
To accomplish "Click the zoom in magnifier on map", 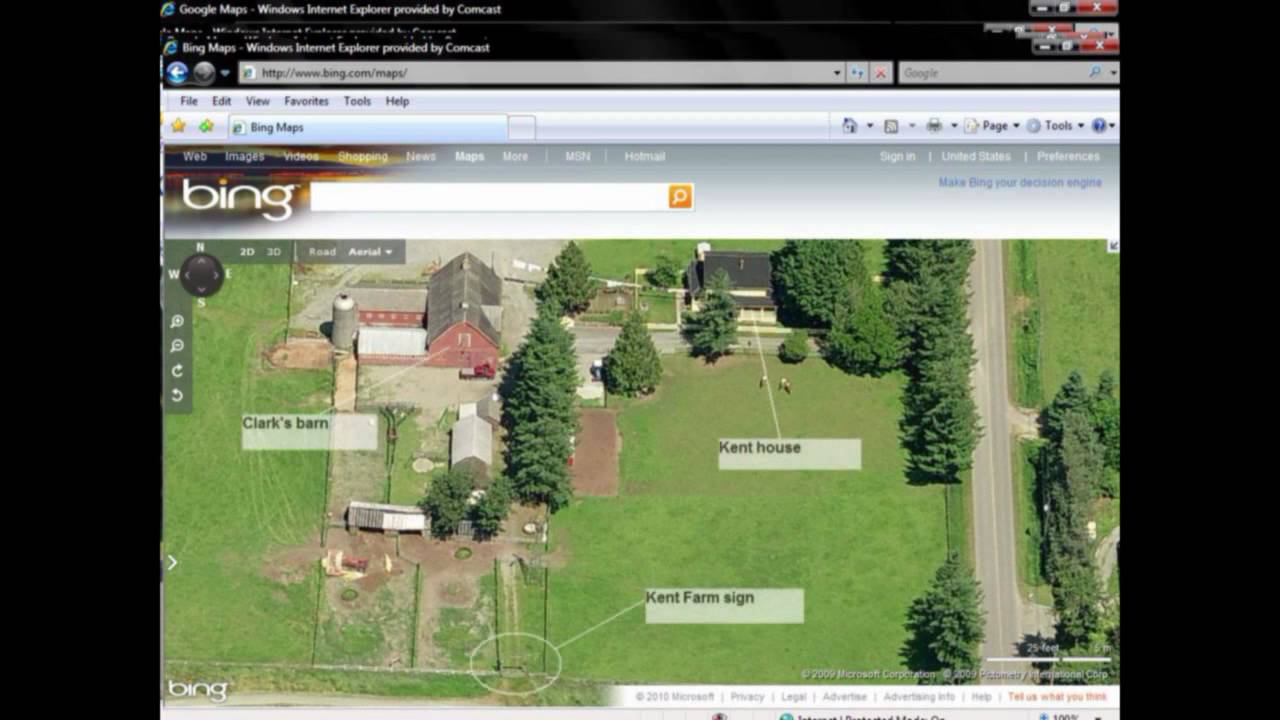I will [x=177, y=322].
